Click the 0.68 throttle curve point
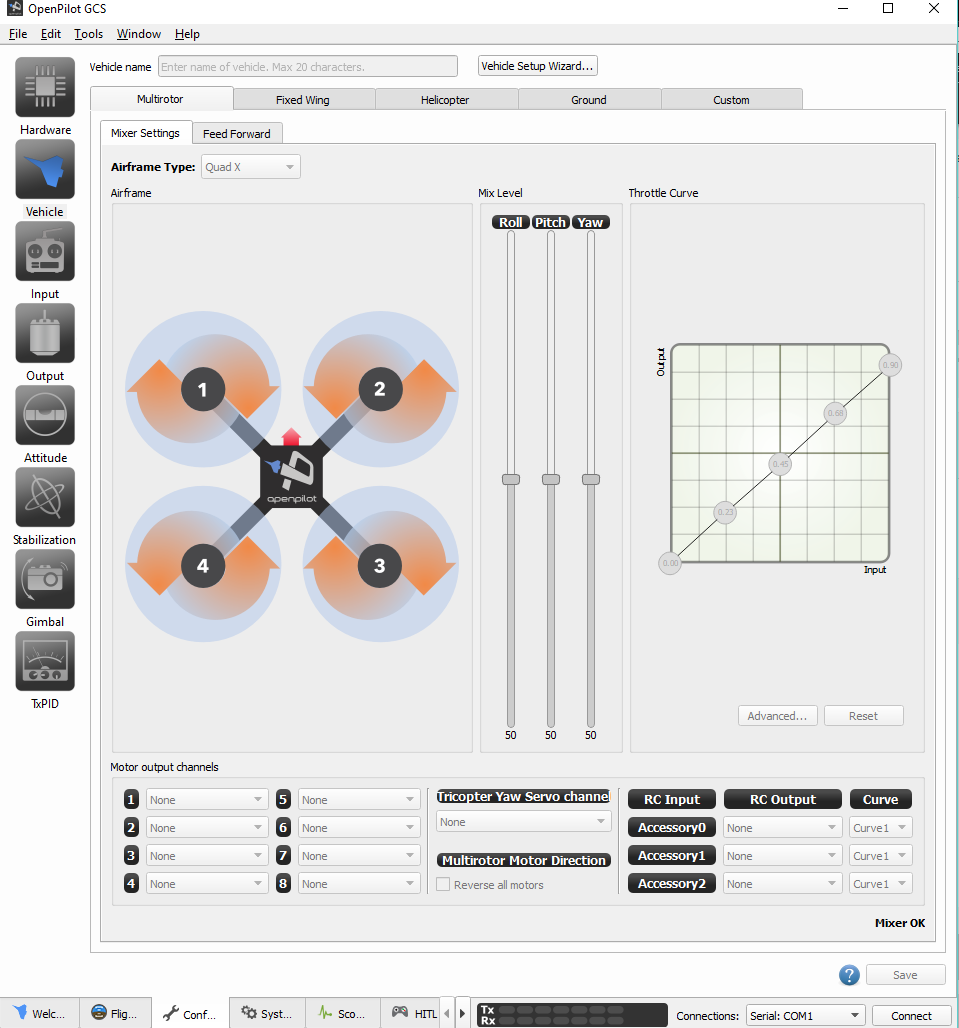Image resolution: width=959 pixels, height=1028 pixels. click(835, 413)
